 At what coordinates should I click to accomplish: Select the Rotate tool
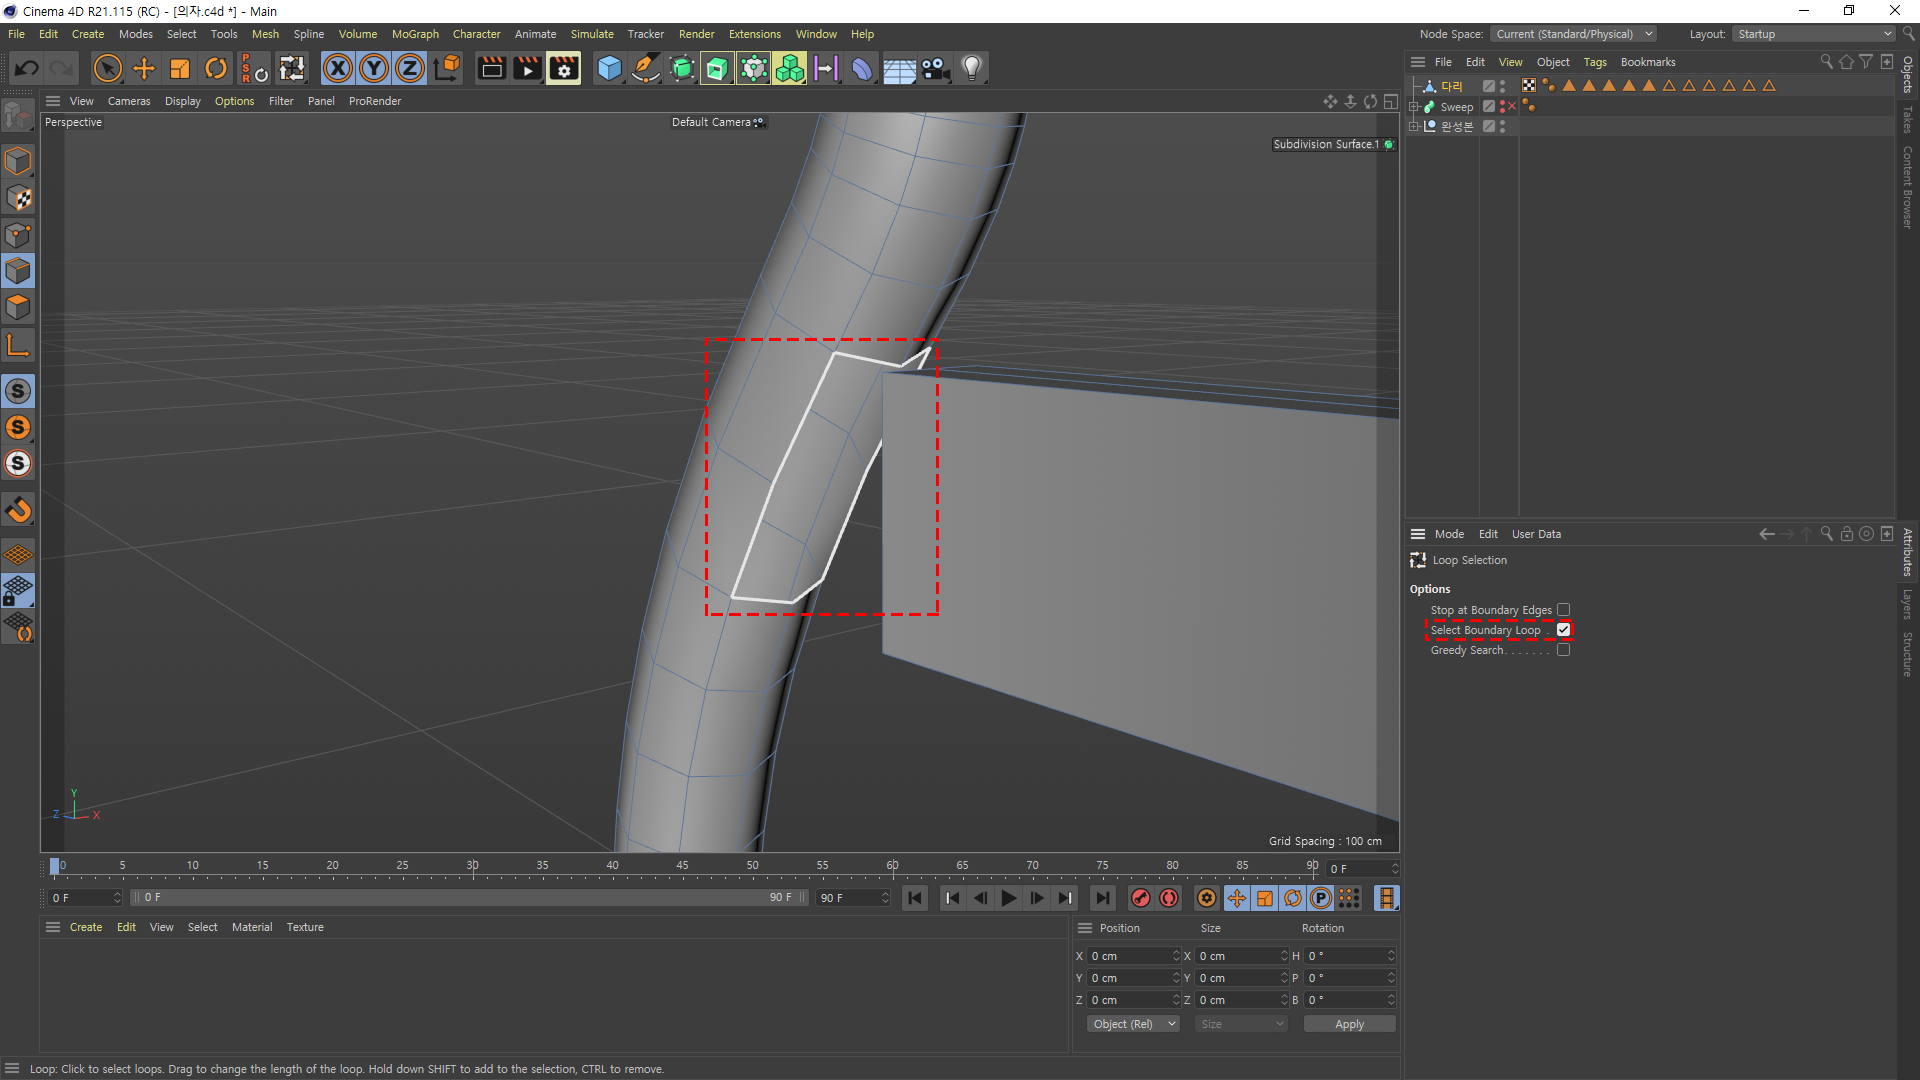[216, 69]
